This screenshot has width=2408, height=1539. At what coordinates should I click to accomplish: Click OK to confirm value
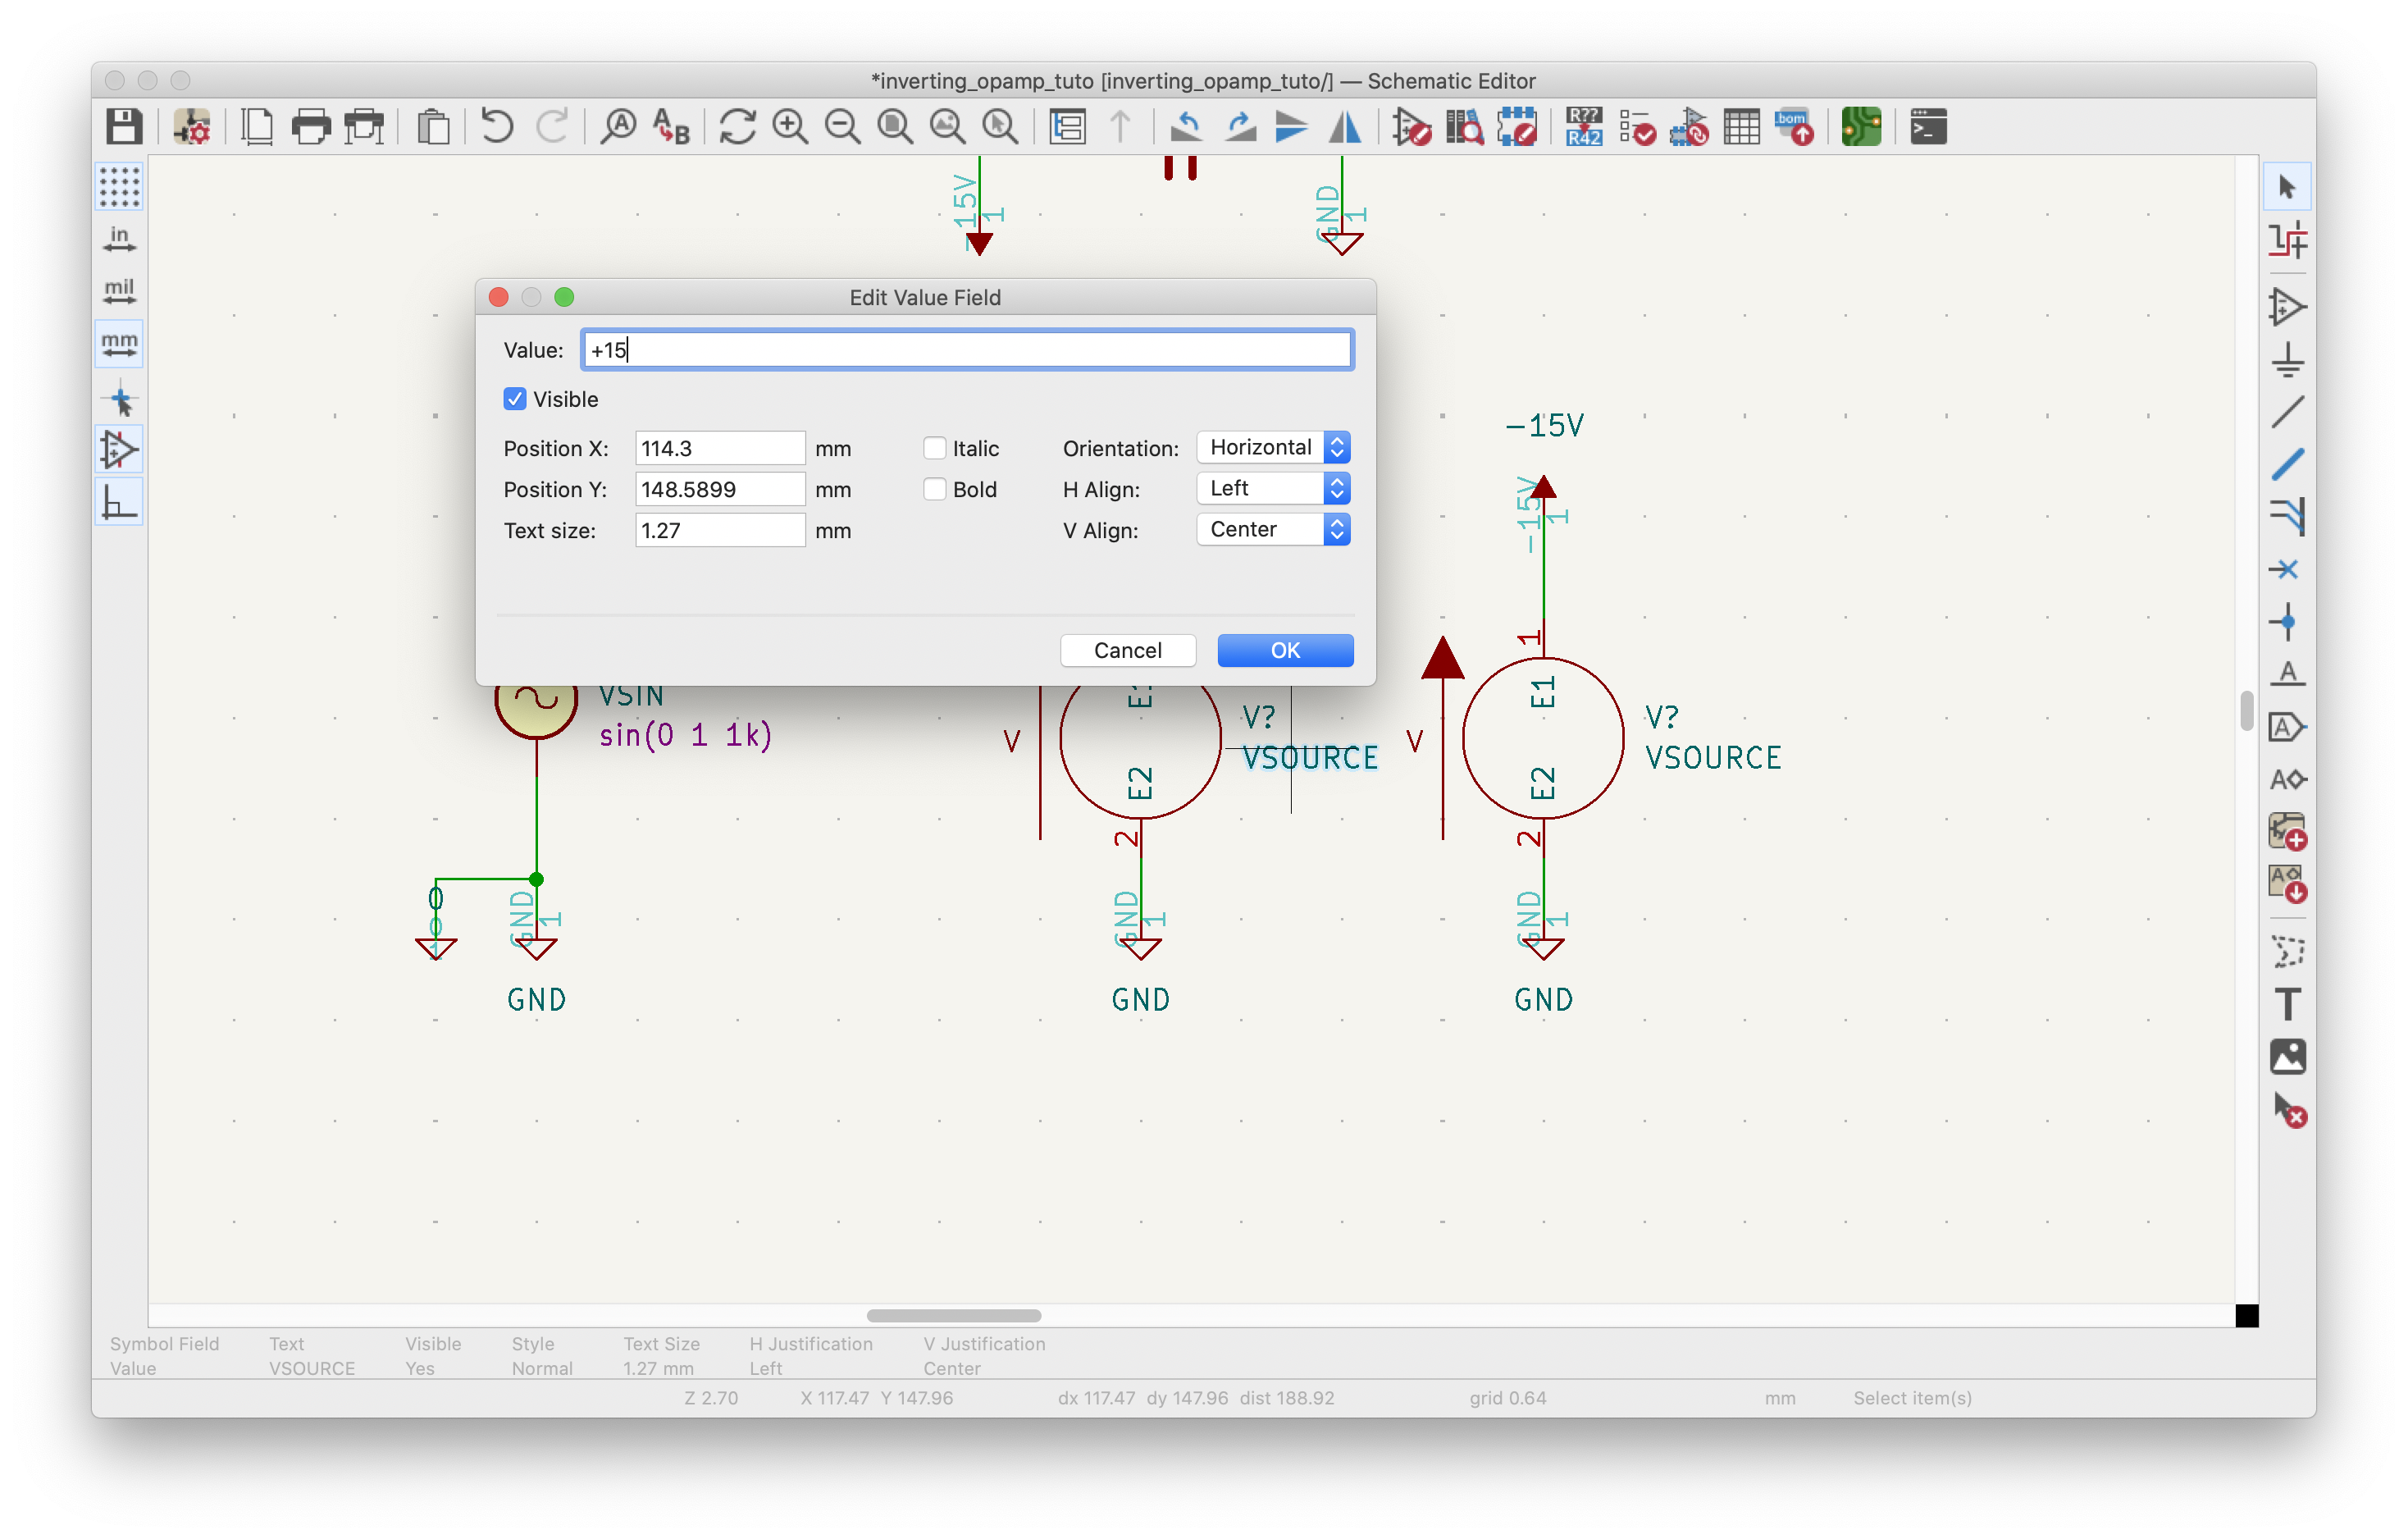pos(1285,650)
